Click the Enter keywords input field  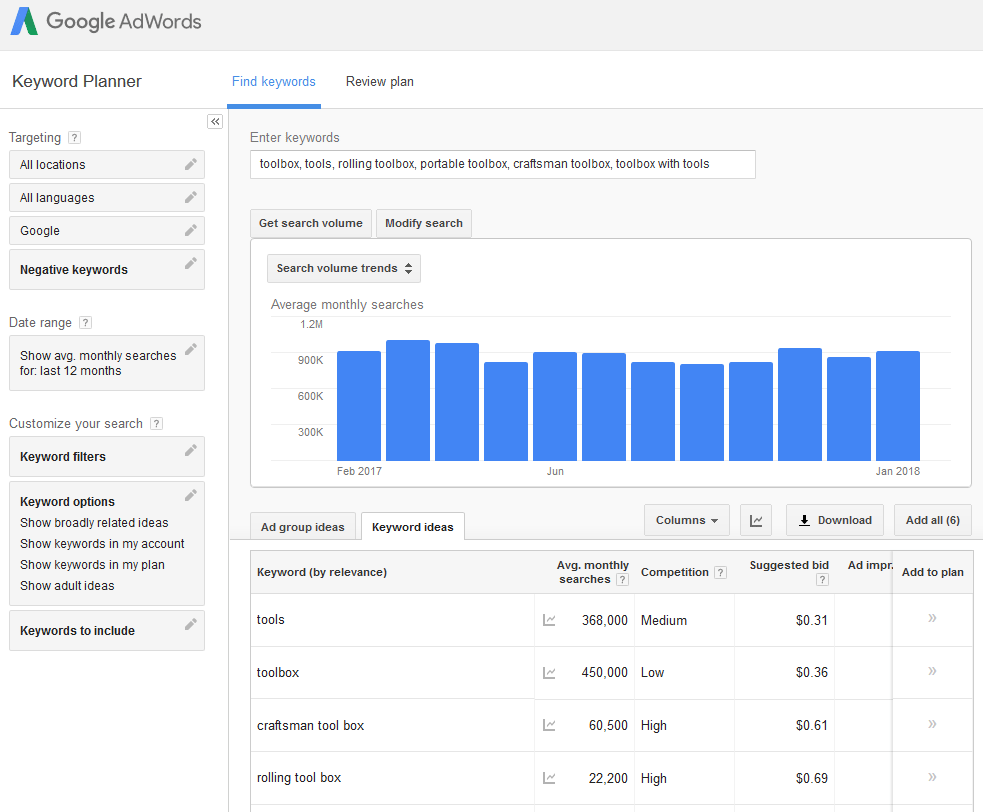pos(503,164)
